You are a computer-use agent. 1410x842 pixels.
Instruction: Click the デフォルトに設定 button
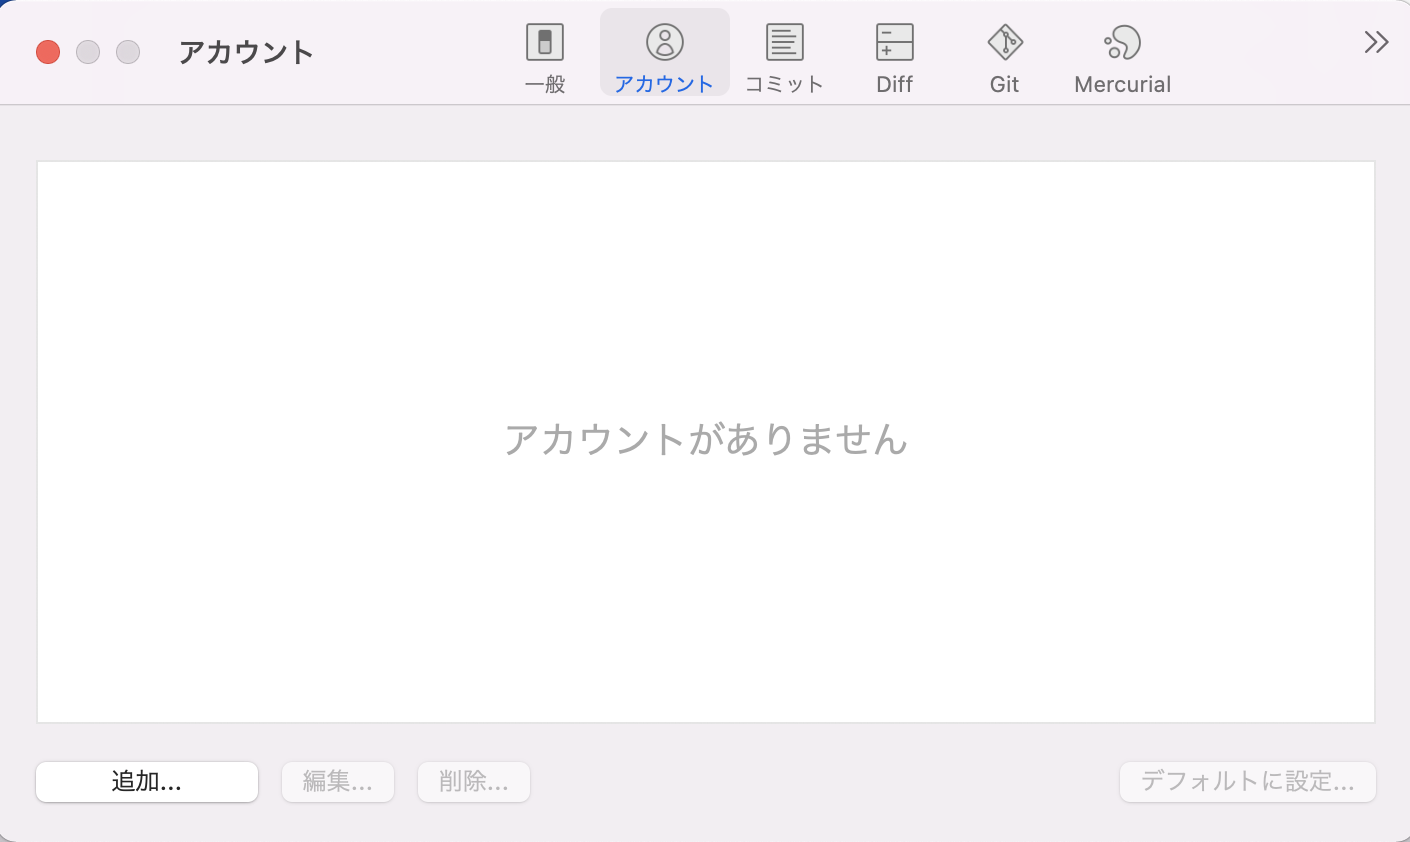(1247, 782)
